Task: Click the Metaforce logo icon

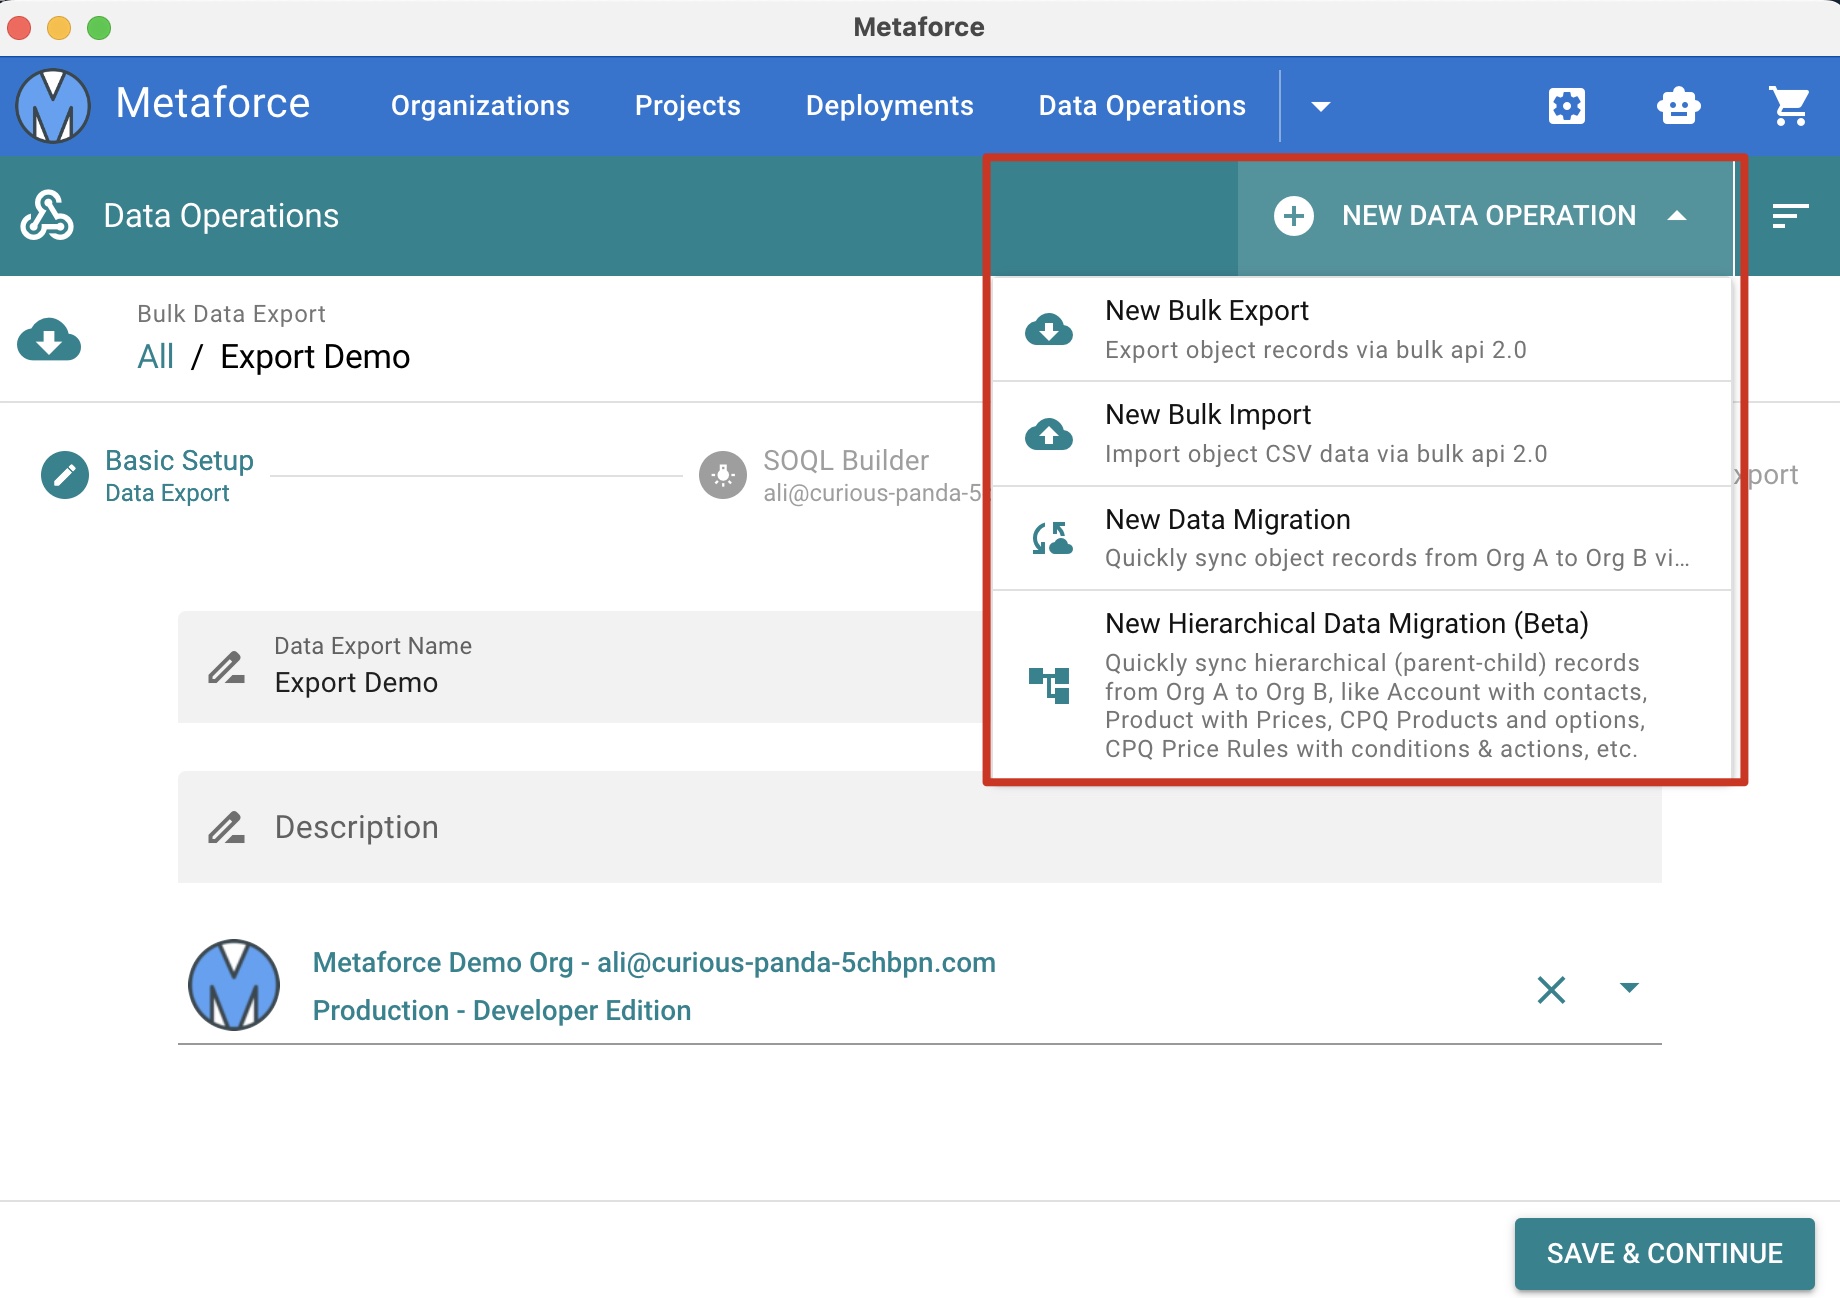Action: pyautogui.click(x=53, y=106)
